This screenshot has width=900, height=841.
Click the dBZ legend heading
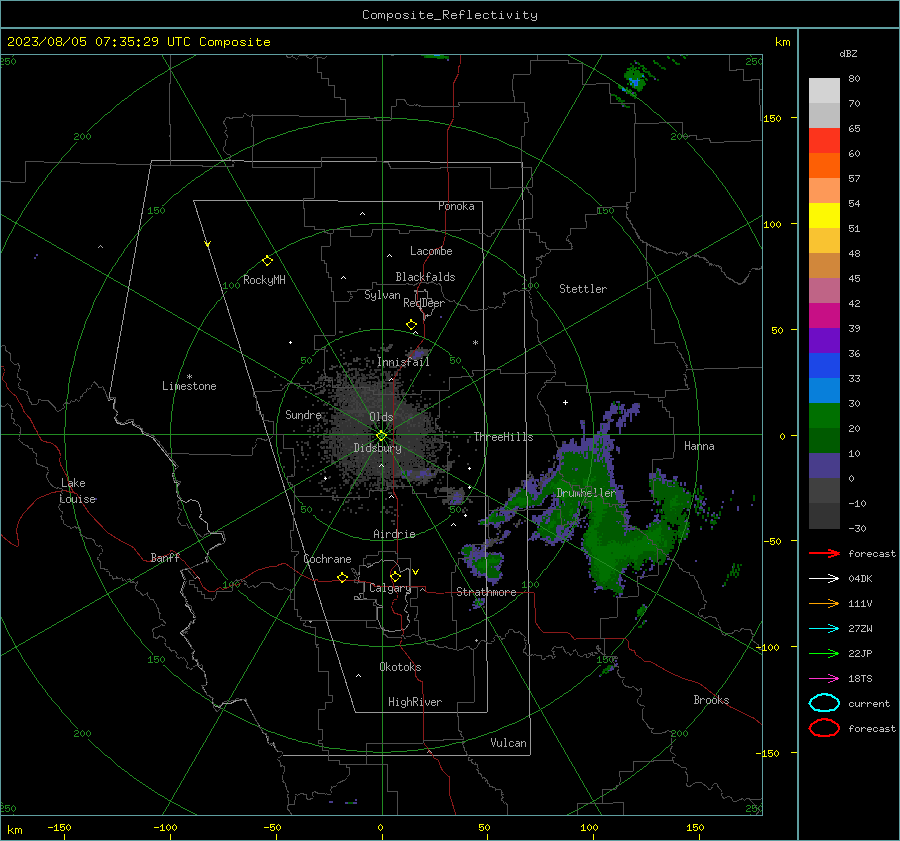click(848, 53)
